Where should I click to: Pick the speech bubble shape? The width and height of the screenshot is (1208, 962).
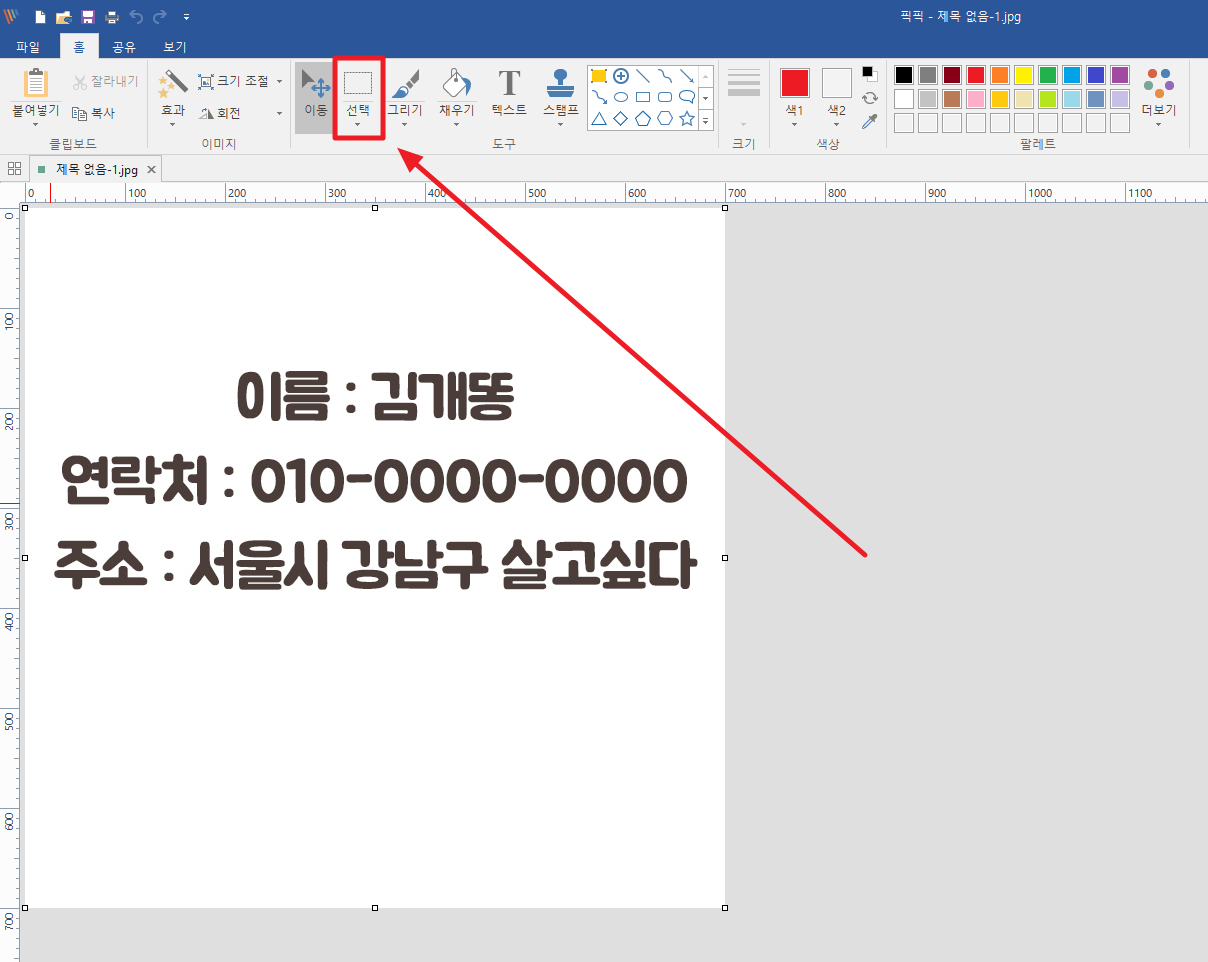coord(687,97)
